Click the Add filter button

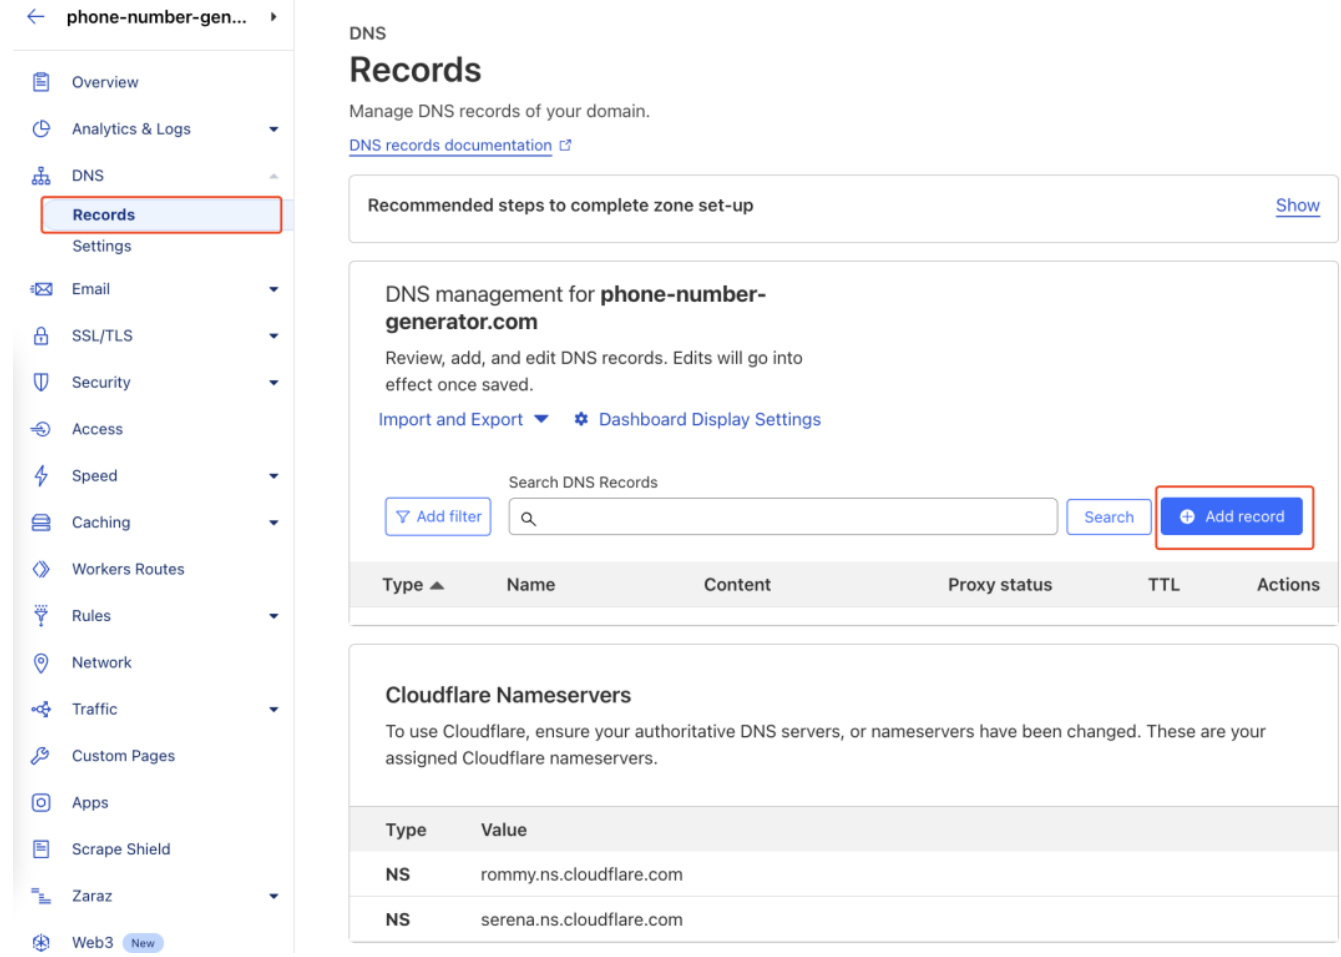[438, 516]
